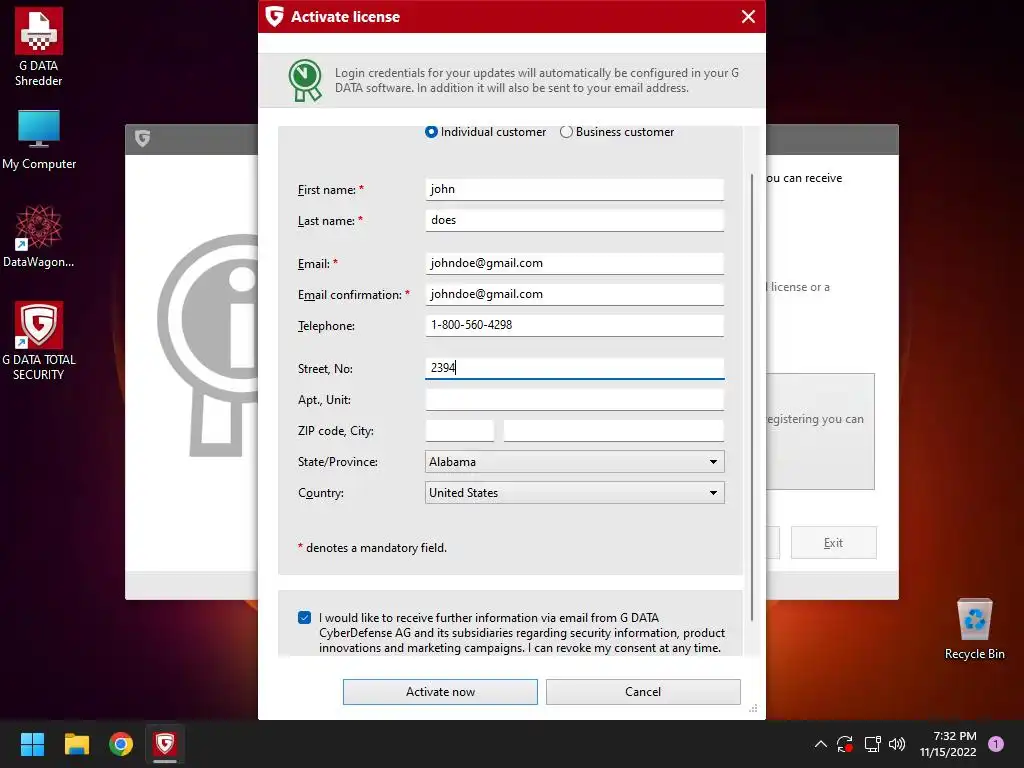Expand the Country dropdown showing United States
This screenshot has width=1024, height=768.
tap(575, 492)
